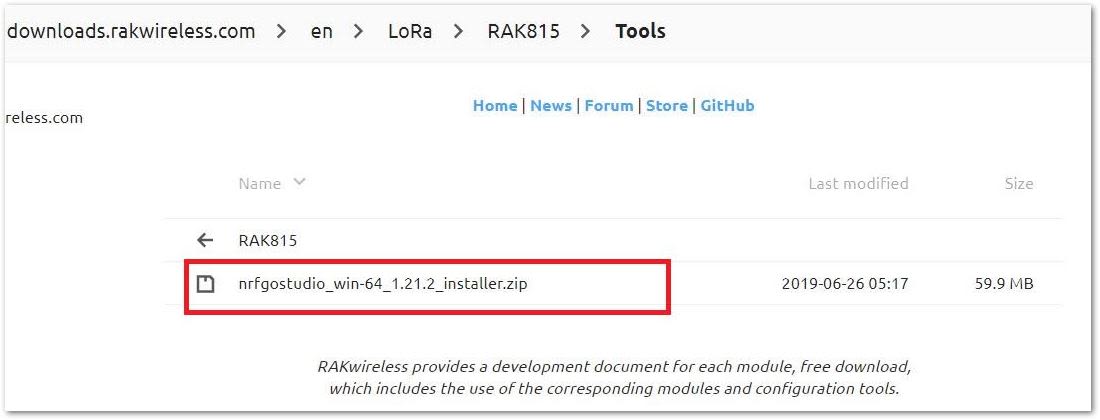Sort by Last modified column
This screenshot has height=420, width=1100.
pyautogui.click(x=858, y=184)
